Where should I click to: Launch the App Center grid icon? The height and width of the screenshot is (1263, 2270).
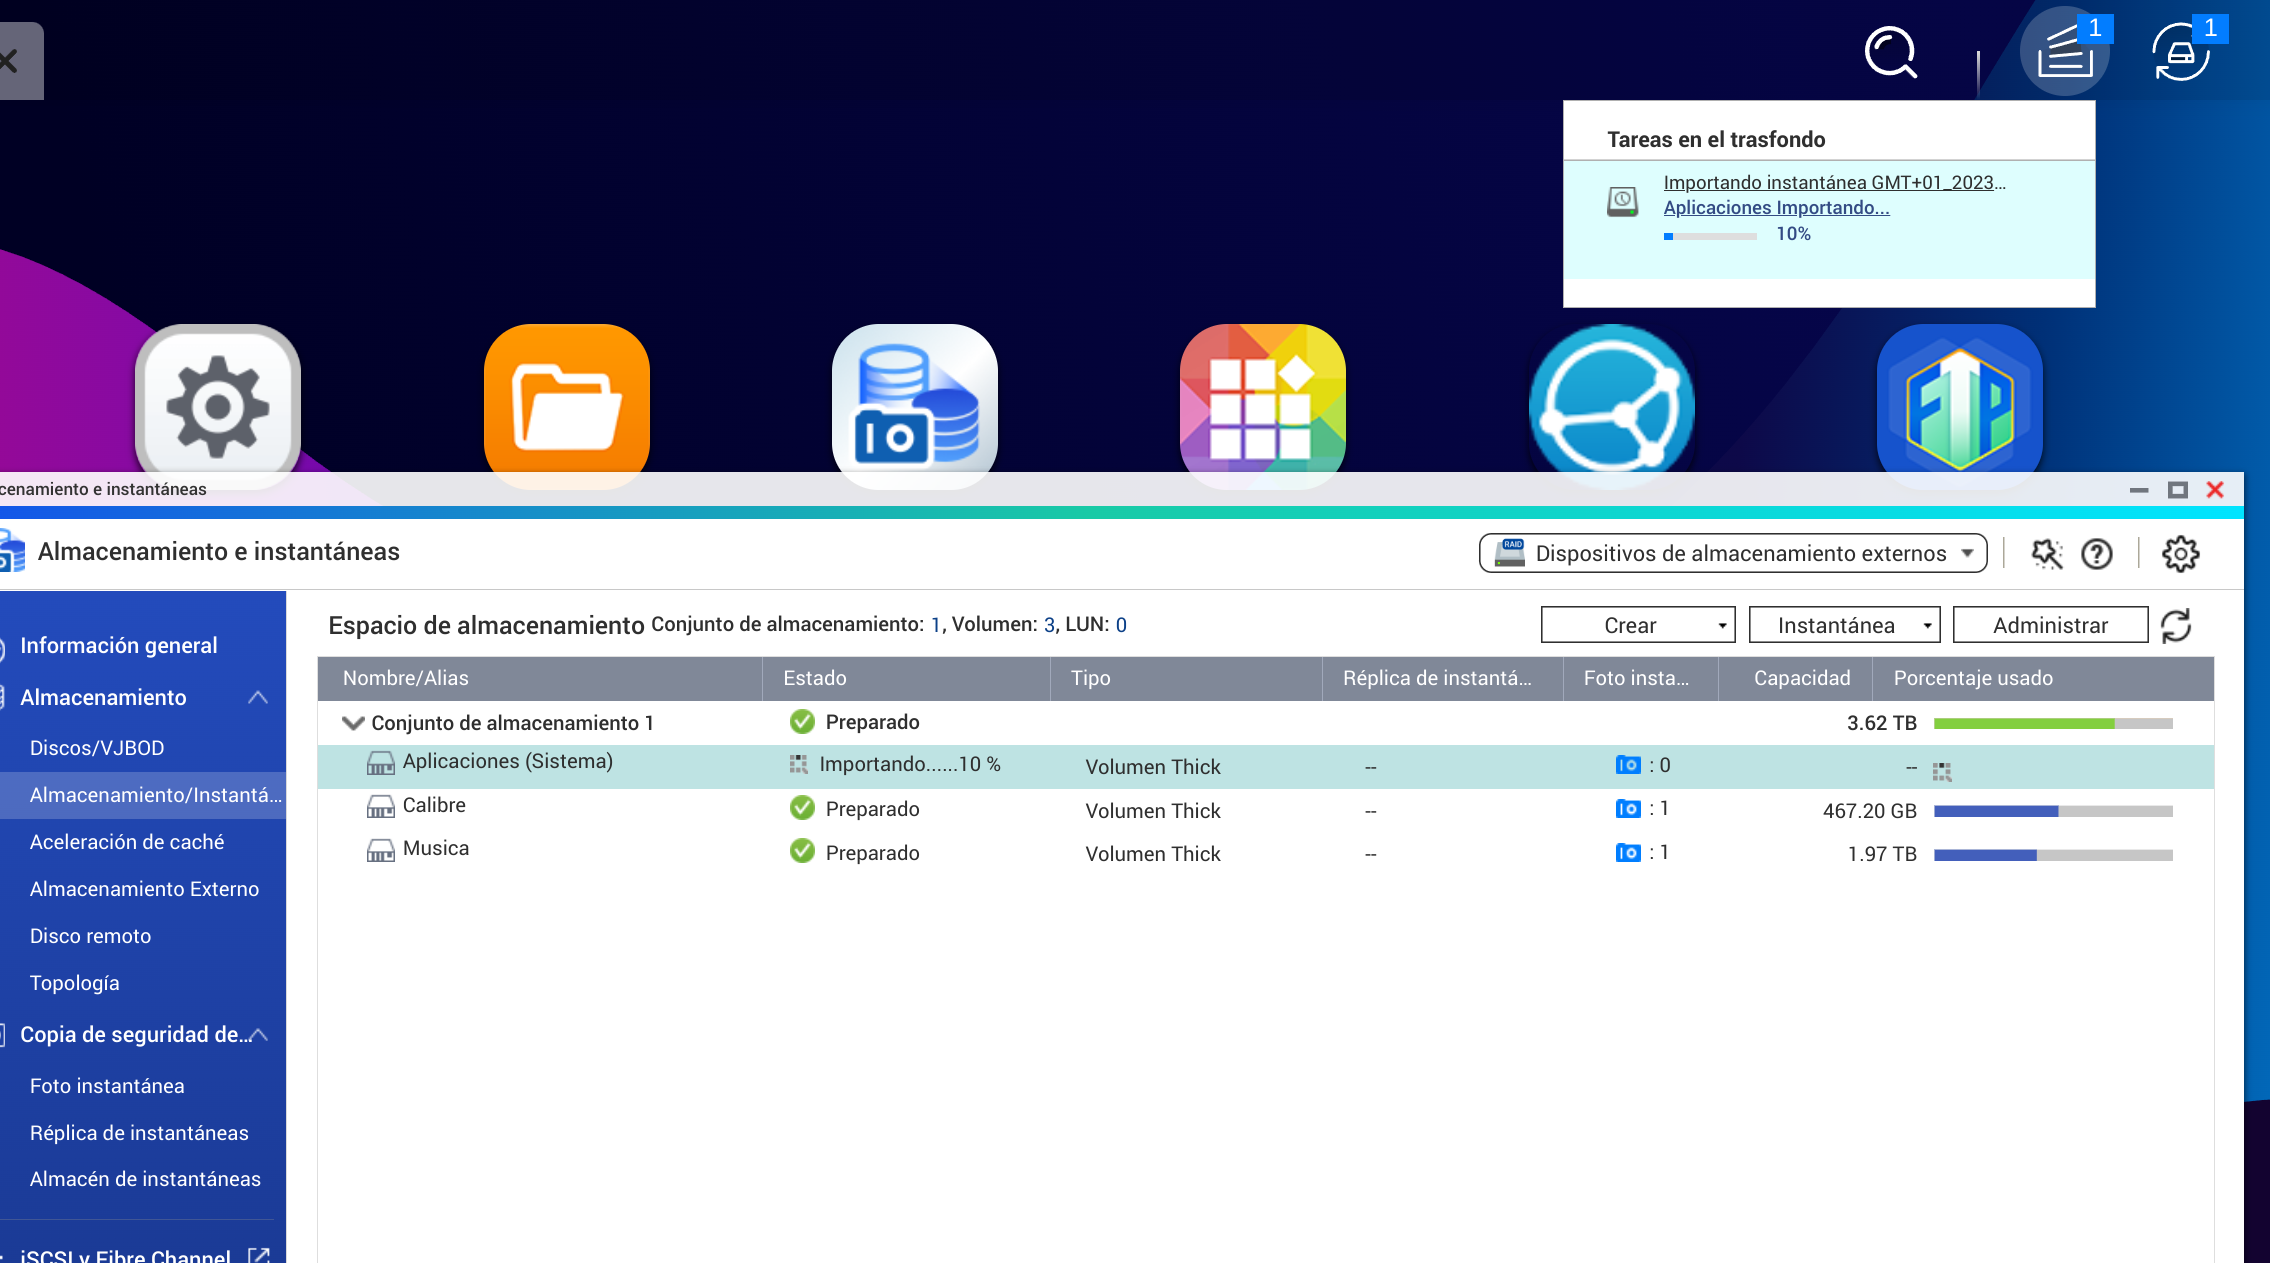[x=1262, y=405]
